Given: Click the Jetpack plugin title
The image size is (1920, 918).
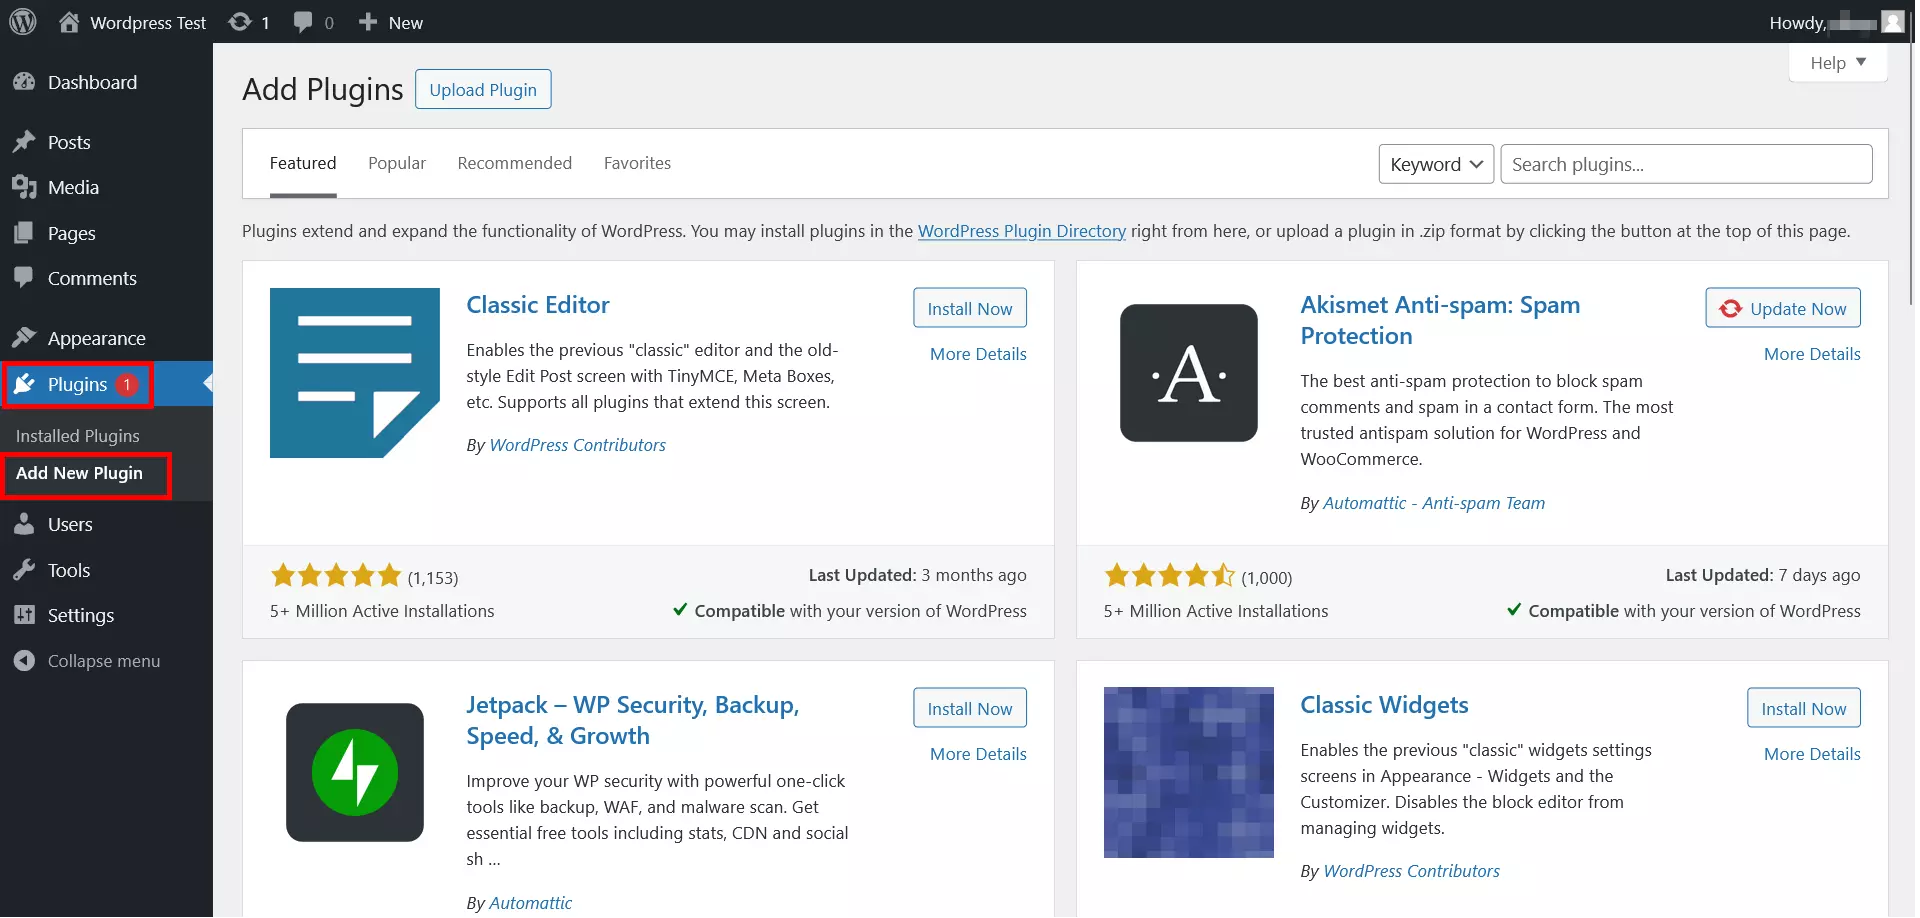Looking at the screenshot, I should pyautogui.click(x=633, y=720).
